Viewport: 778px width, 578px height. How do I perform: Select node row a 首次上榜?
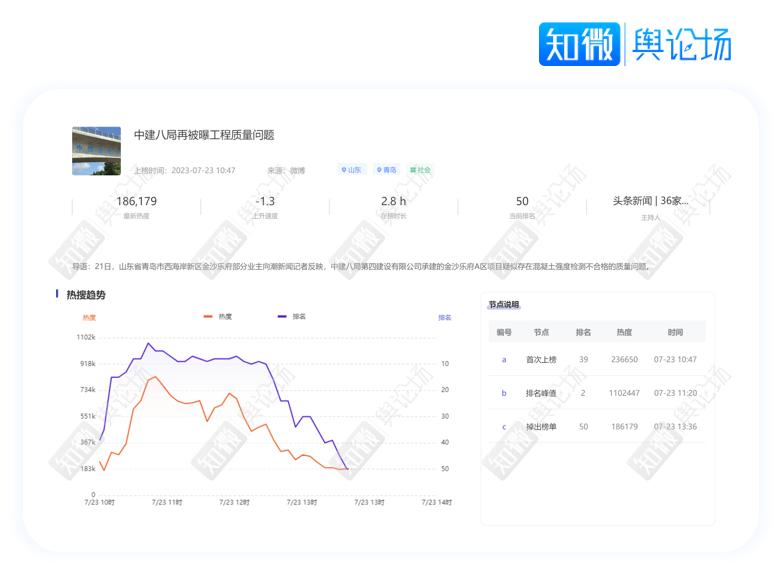coord(596,359)
